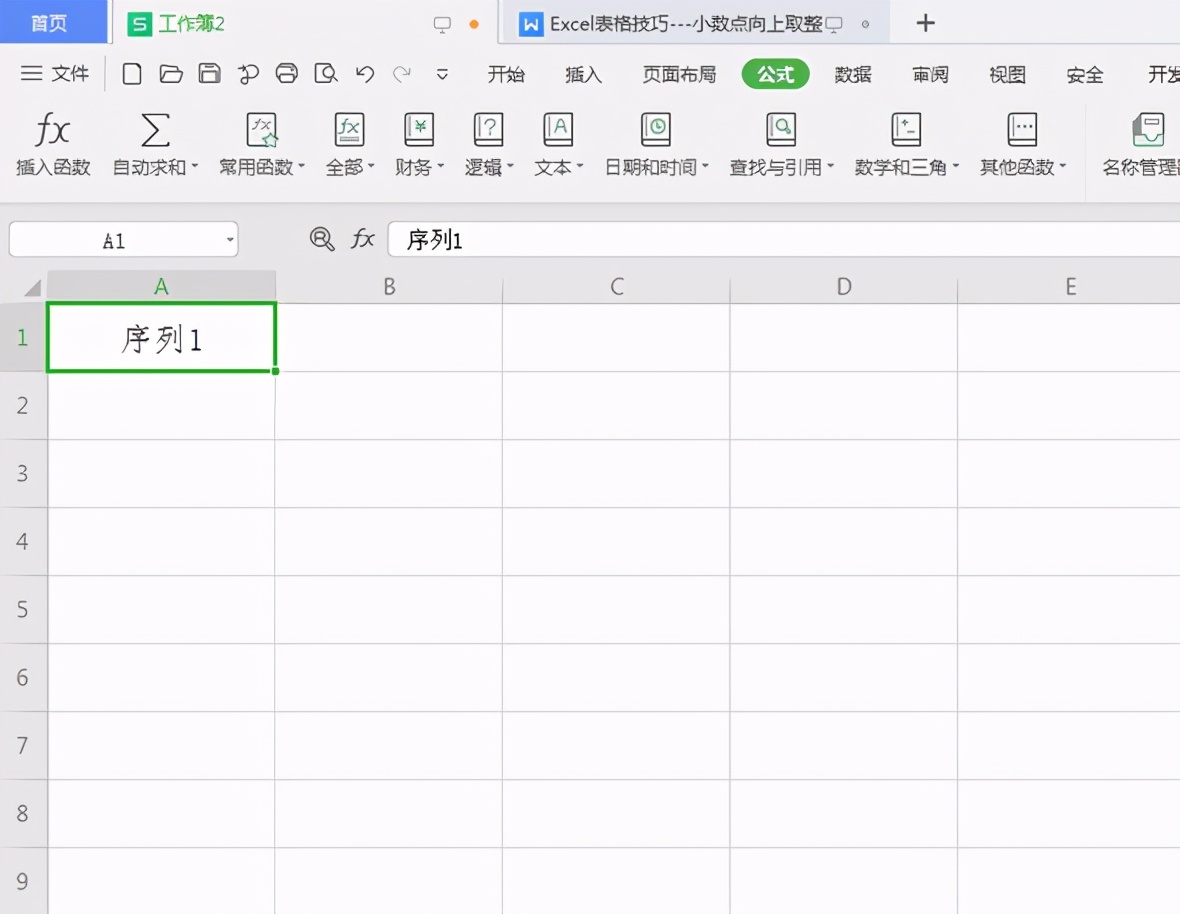Select column B header
The height and width of the screenshot is (914, 1180).
tap(389, 287)
